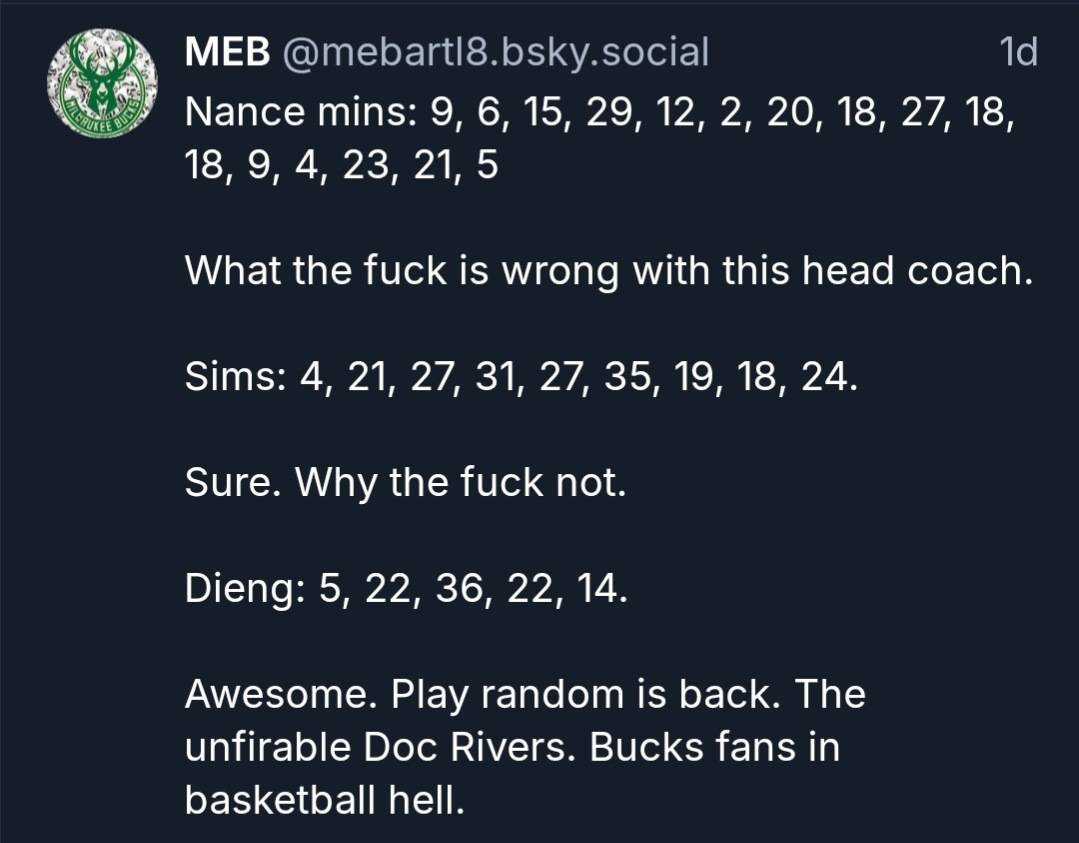Click the word "unfirable" in the post
This screenshot has width=1079, height=843.
coord(267,748)
